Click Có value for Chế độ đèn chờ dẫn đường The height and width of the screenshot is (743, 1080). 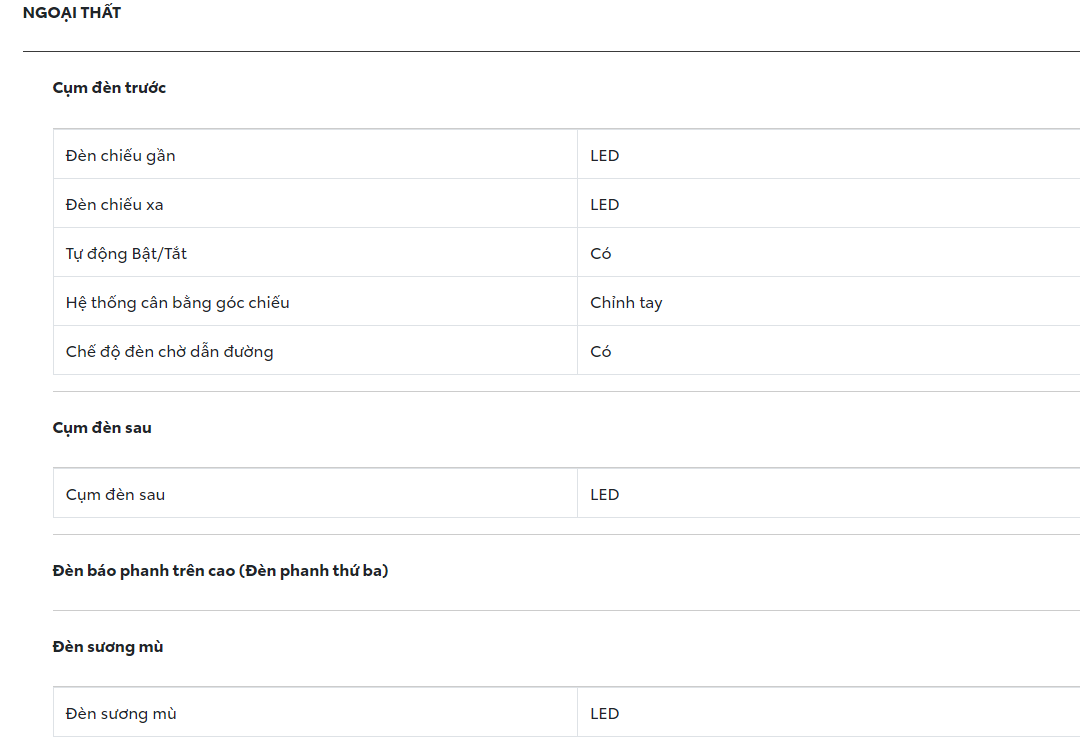(x=601, y=352)
